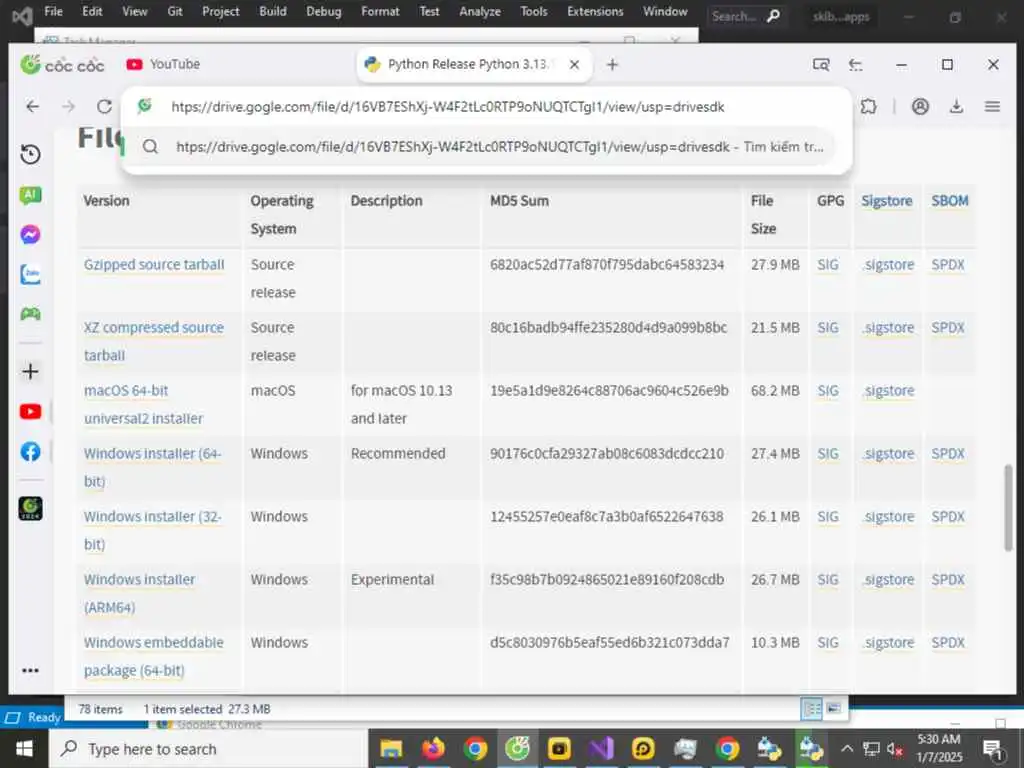The height and width of the screenshot is (768, 1024).
Task: Open the Debug menu in Visual Studio
Action: point(323,12)
